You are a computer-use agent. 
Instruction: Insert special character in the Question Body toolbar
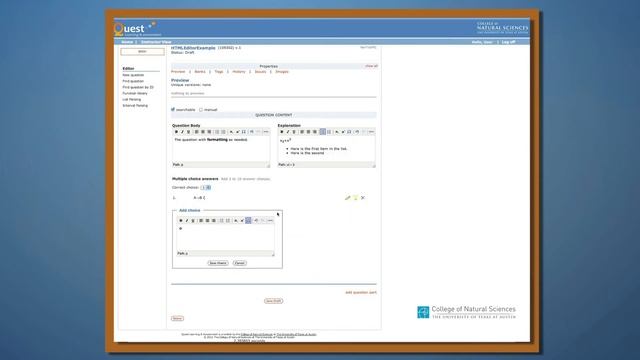[244, 132]
